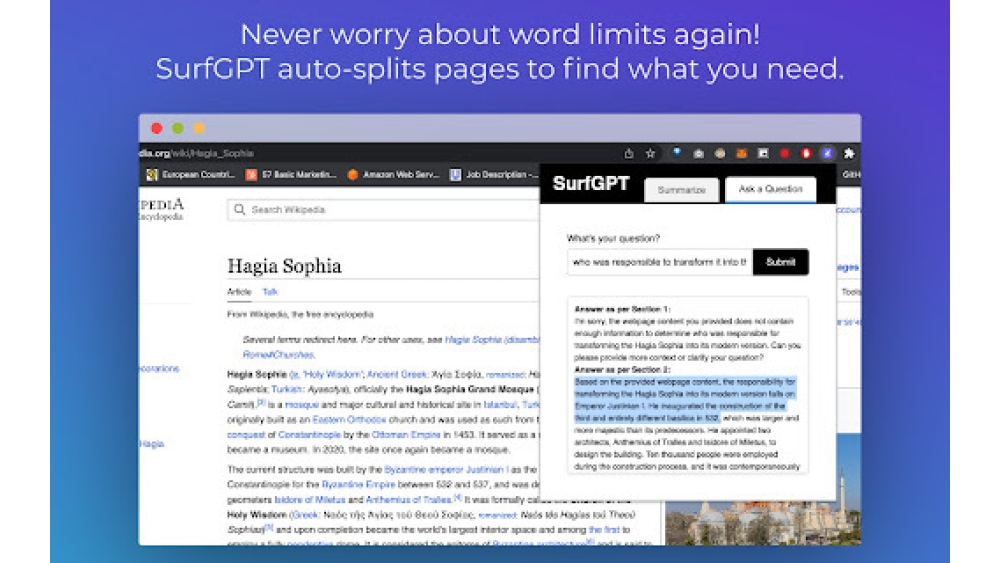This screenshot has height=563, width=1000.
Task: Click the Hagia Sophia photo thumbnail
Action: (763, 490)
